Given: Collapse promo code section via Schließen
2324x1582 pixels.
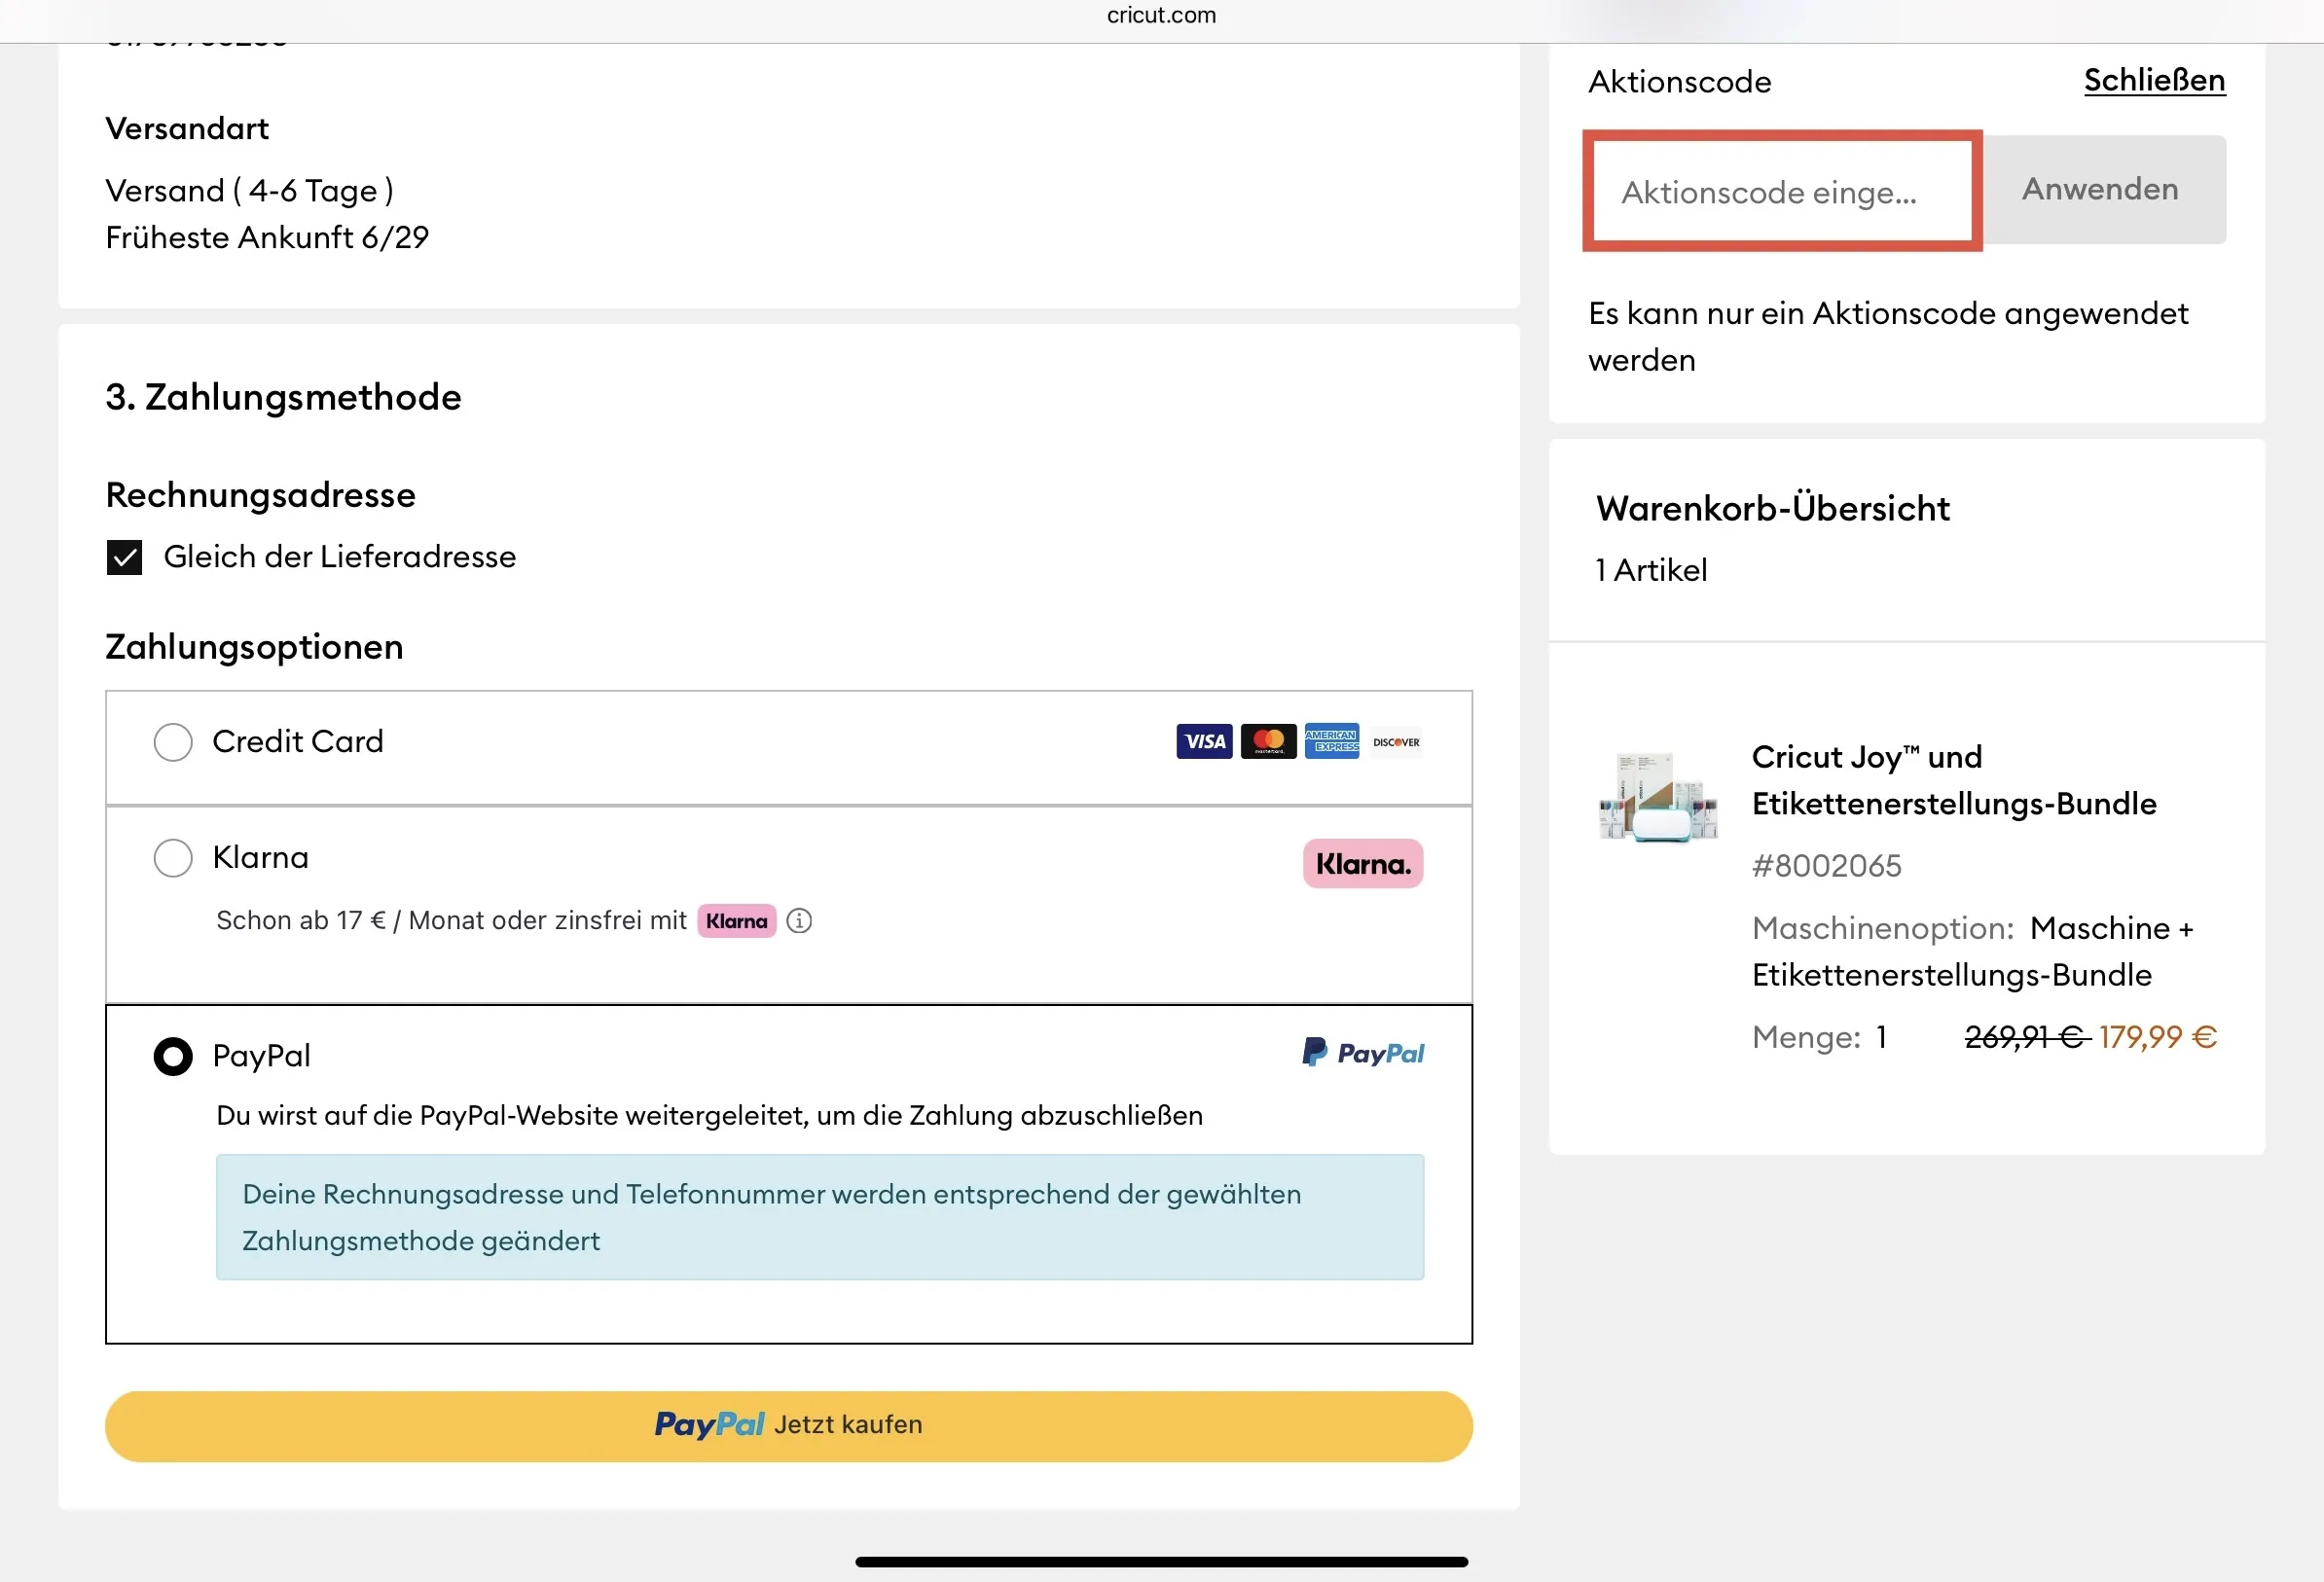Looking at the screenshot, I should [2154, 80].
